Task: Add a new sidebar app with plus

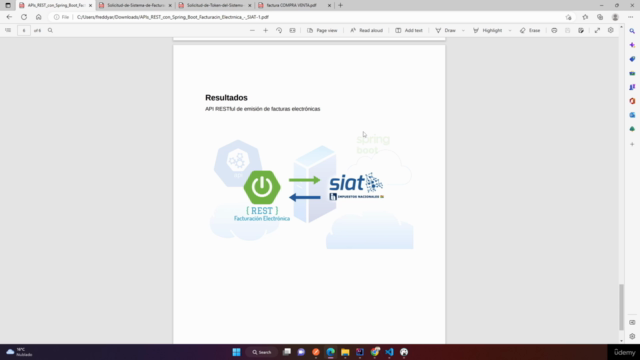Action: coord(632,144)
